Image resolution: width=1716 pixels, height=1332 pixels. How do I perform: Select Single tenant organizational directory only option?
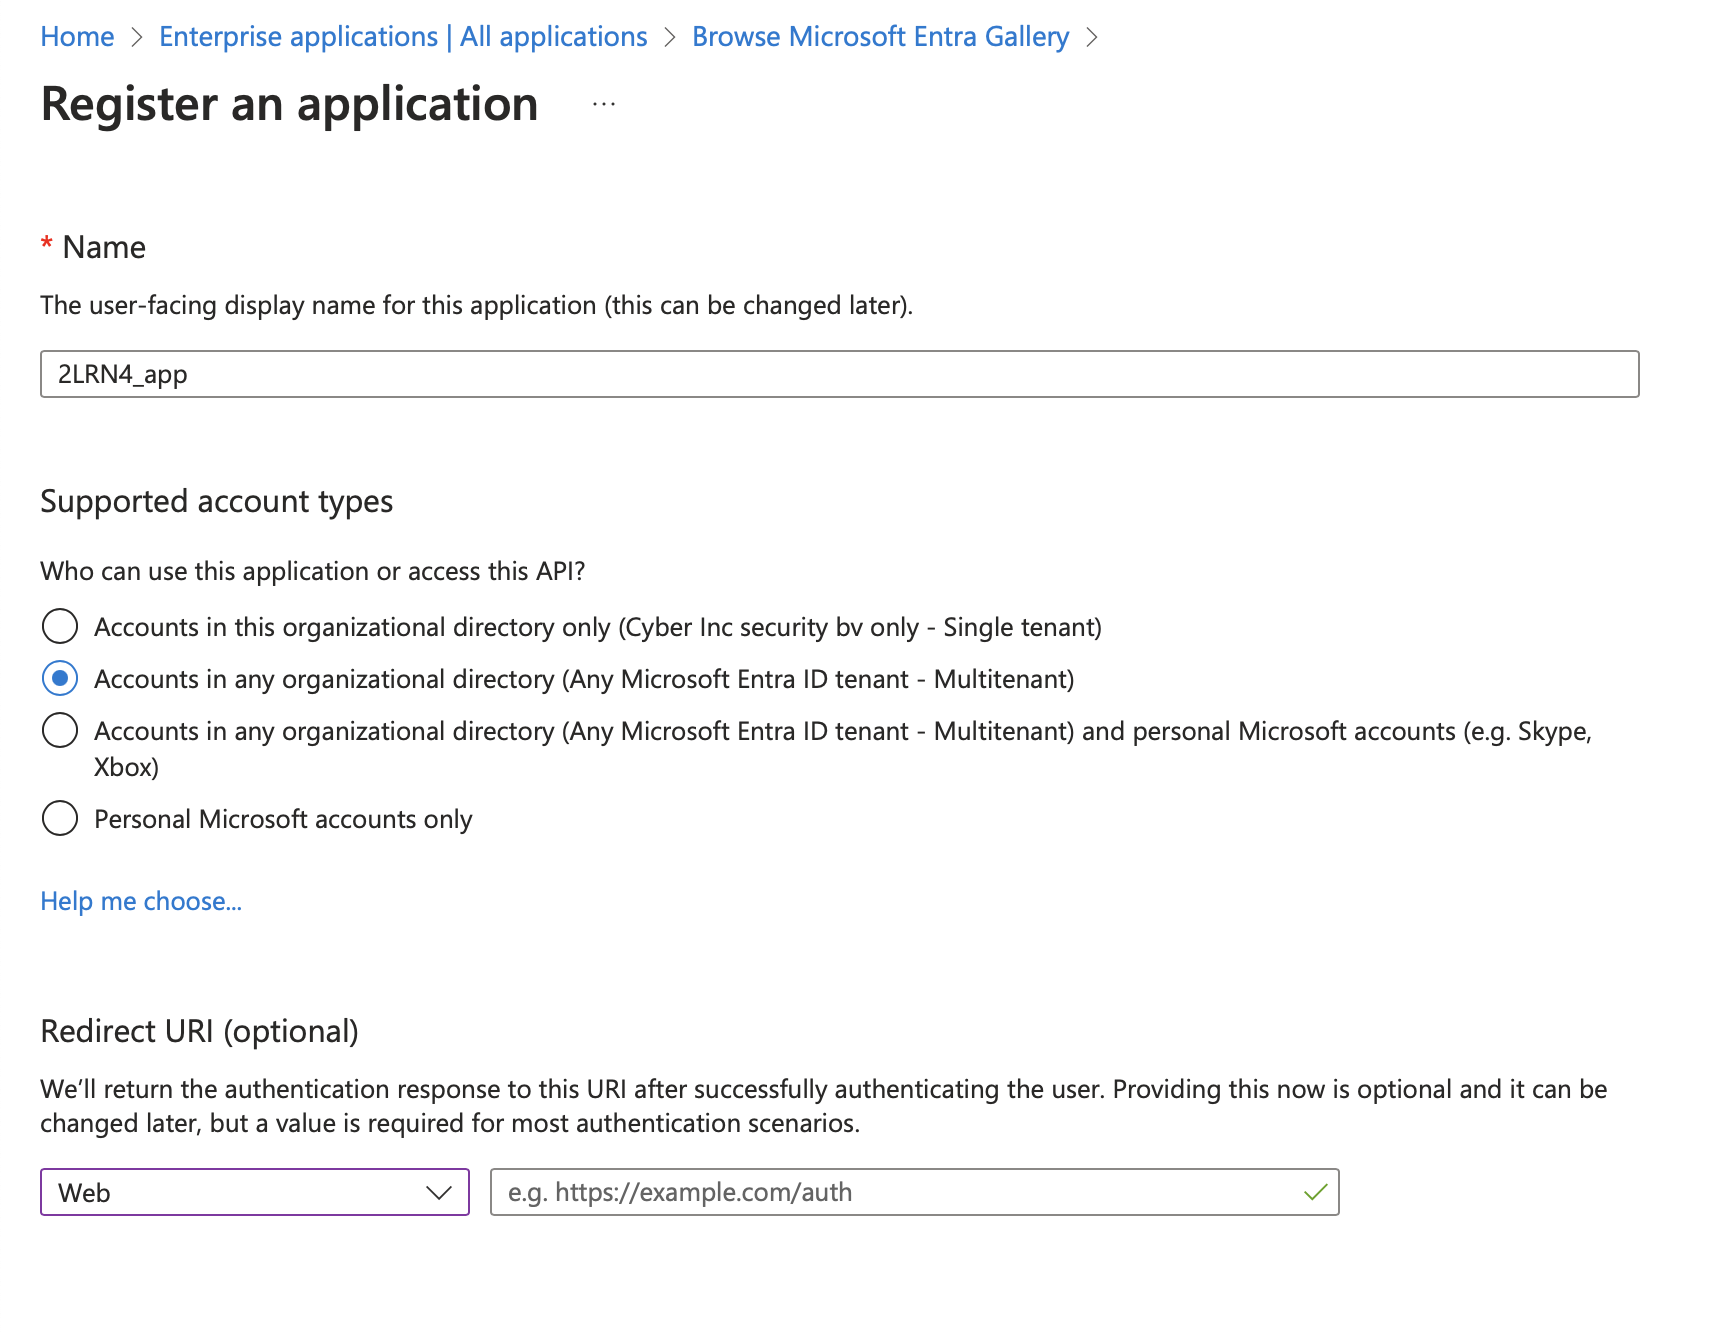60,626
